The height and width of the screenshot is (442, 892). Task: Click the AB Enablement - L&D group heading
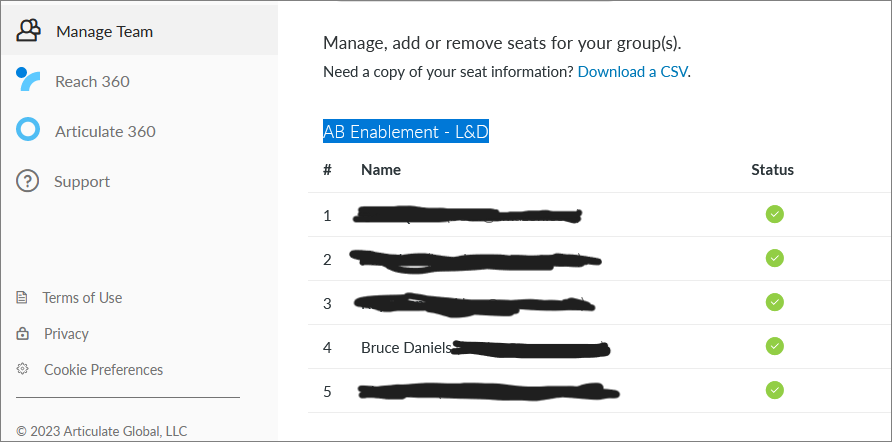pyautogui.click(x=406, y=131)
